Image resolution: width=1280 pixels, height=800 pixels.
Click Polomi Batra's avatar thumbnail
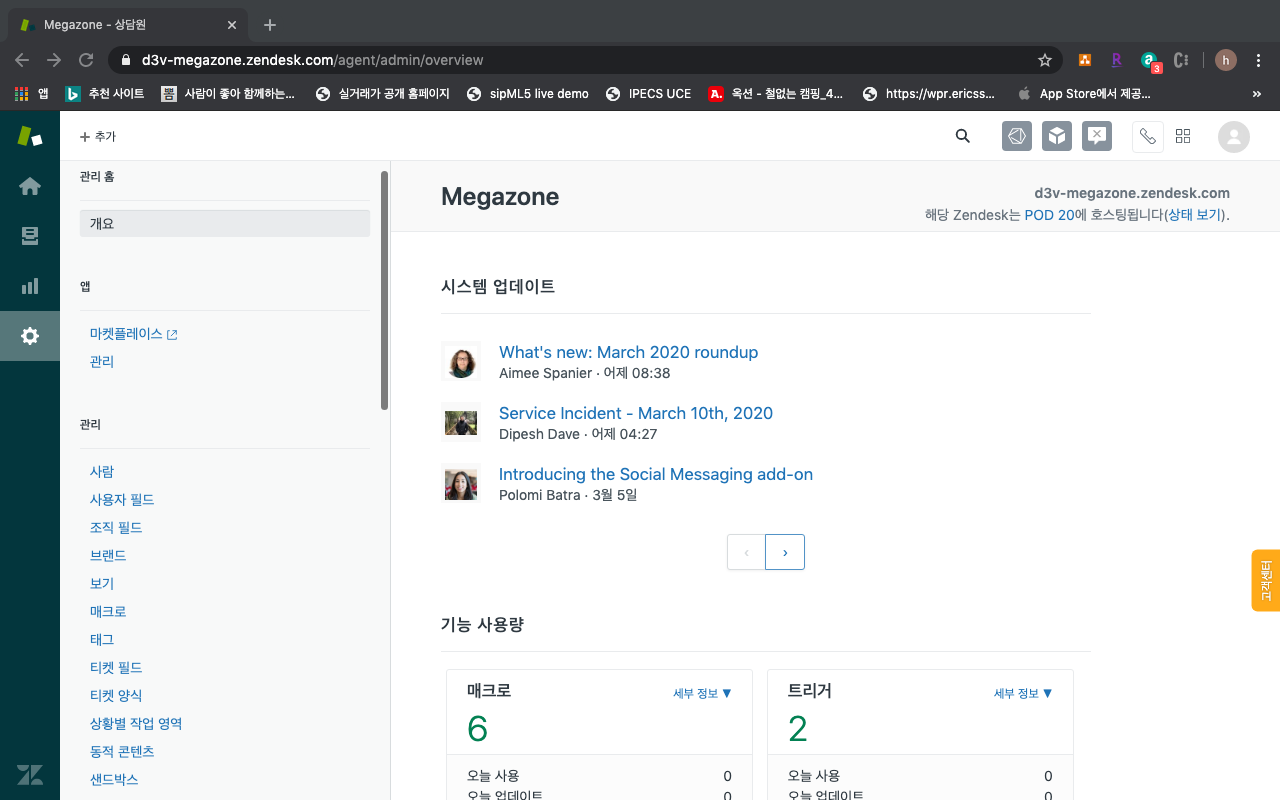[x=461, y=483]
